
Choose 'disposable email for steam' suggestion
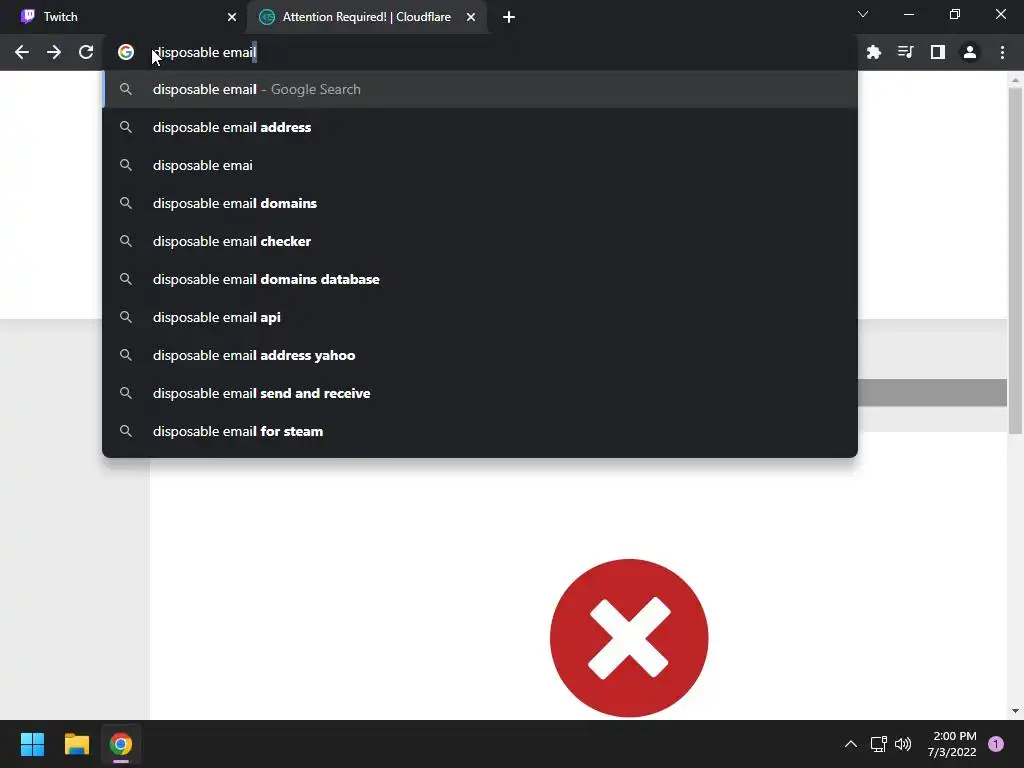pos(480,431)
